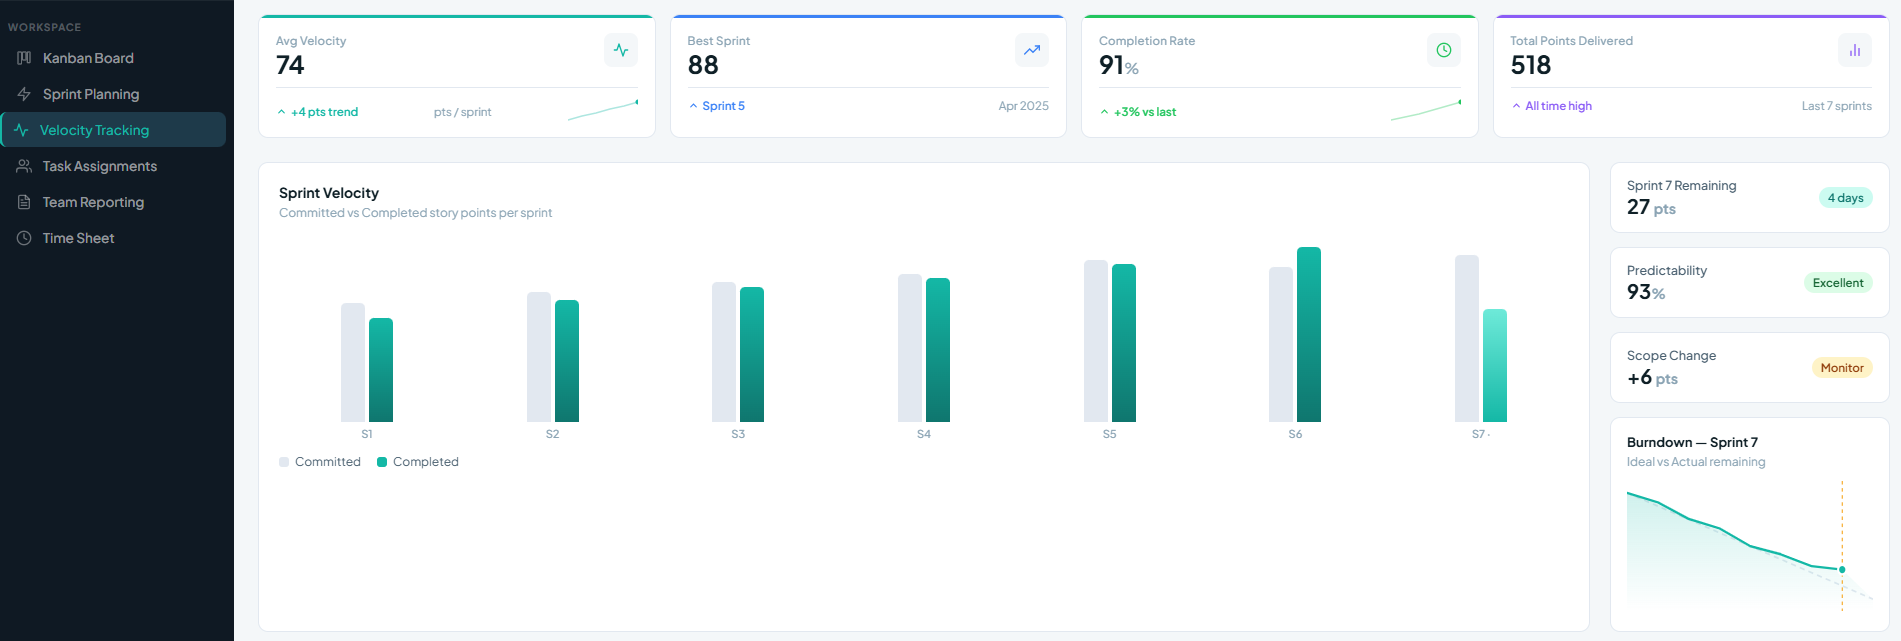Click the Time Sheet clock icon
The image size is (1901, 641).
pos(24,238)
